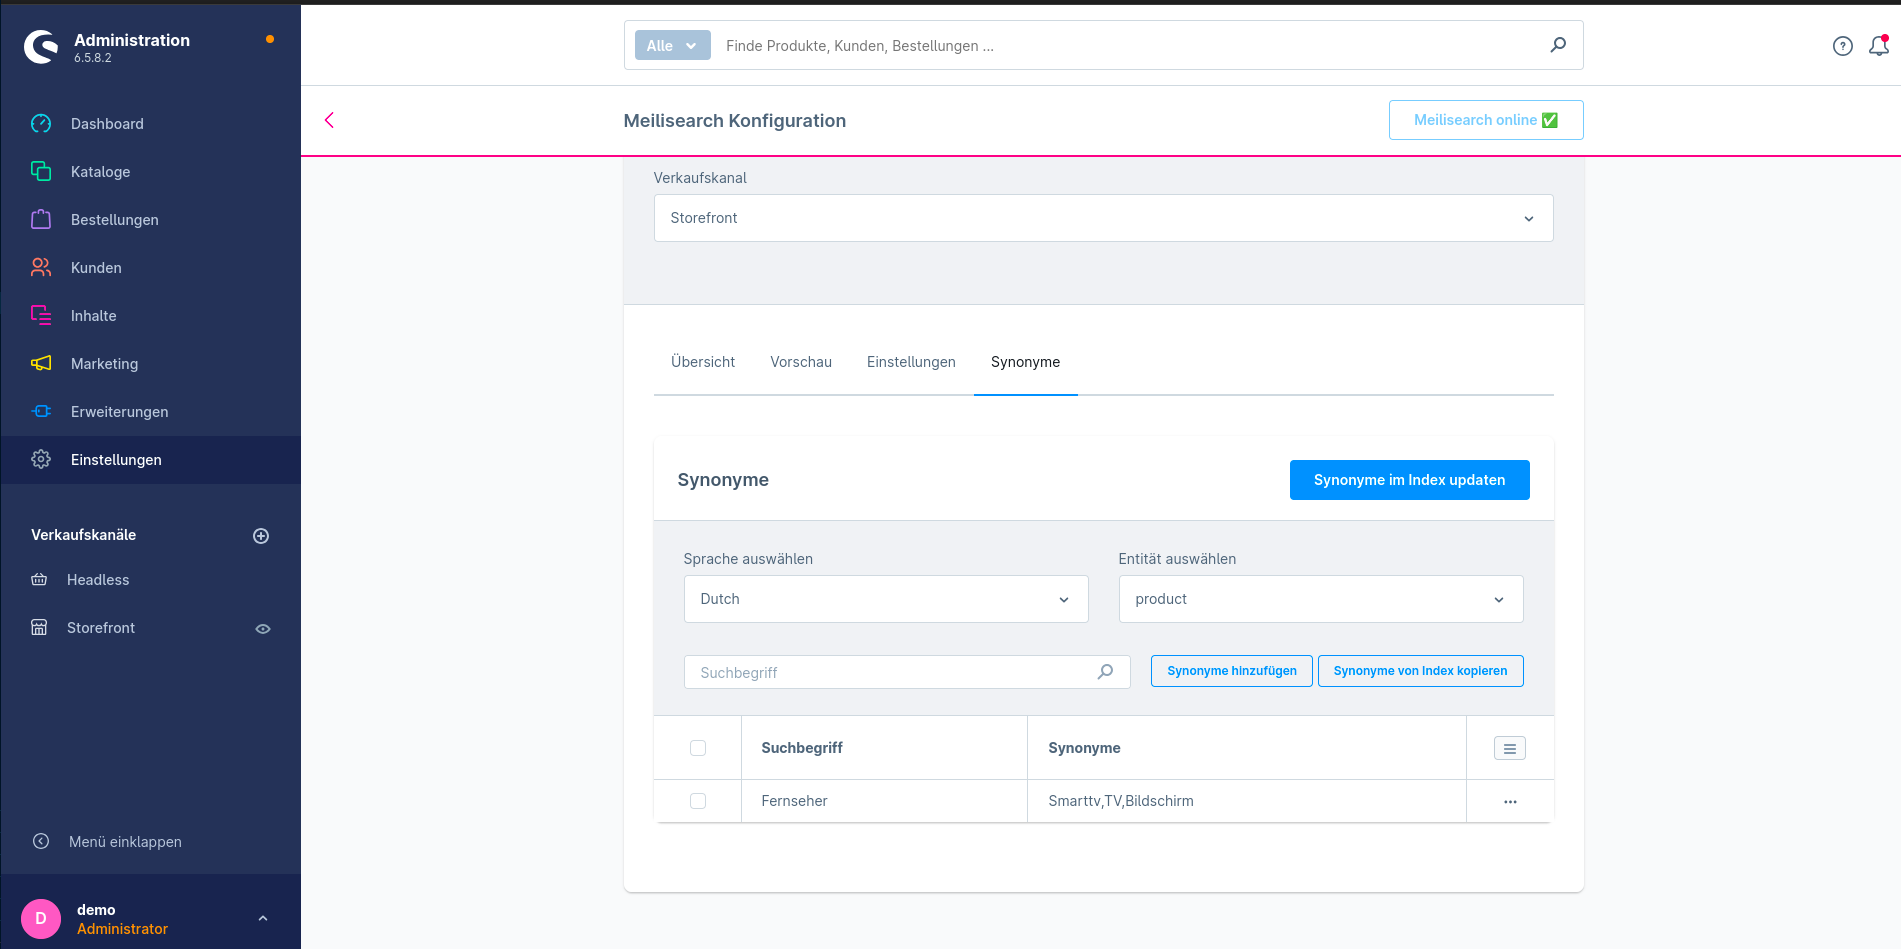Click the Suchbegriff column header
This screenshot has height=949, width=1901.
(884, 748)
